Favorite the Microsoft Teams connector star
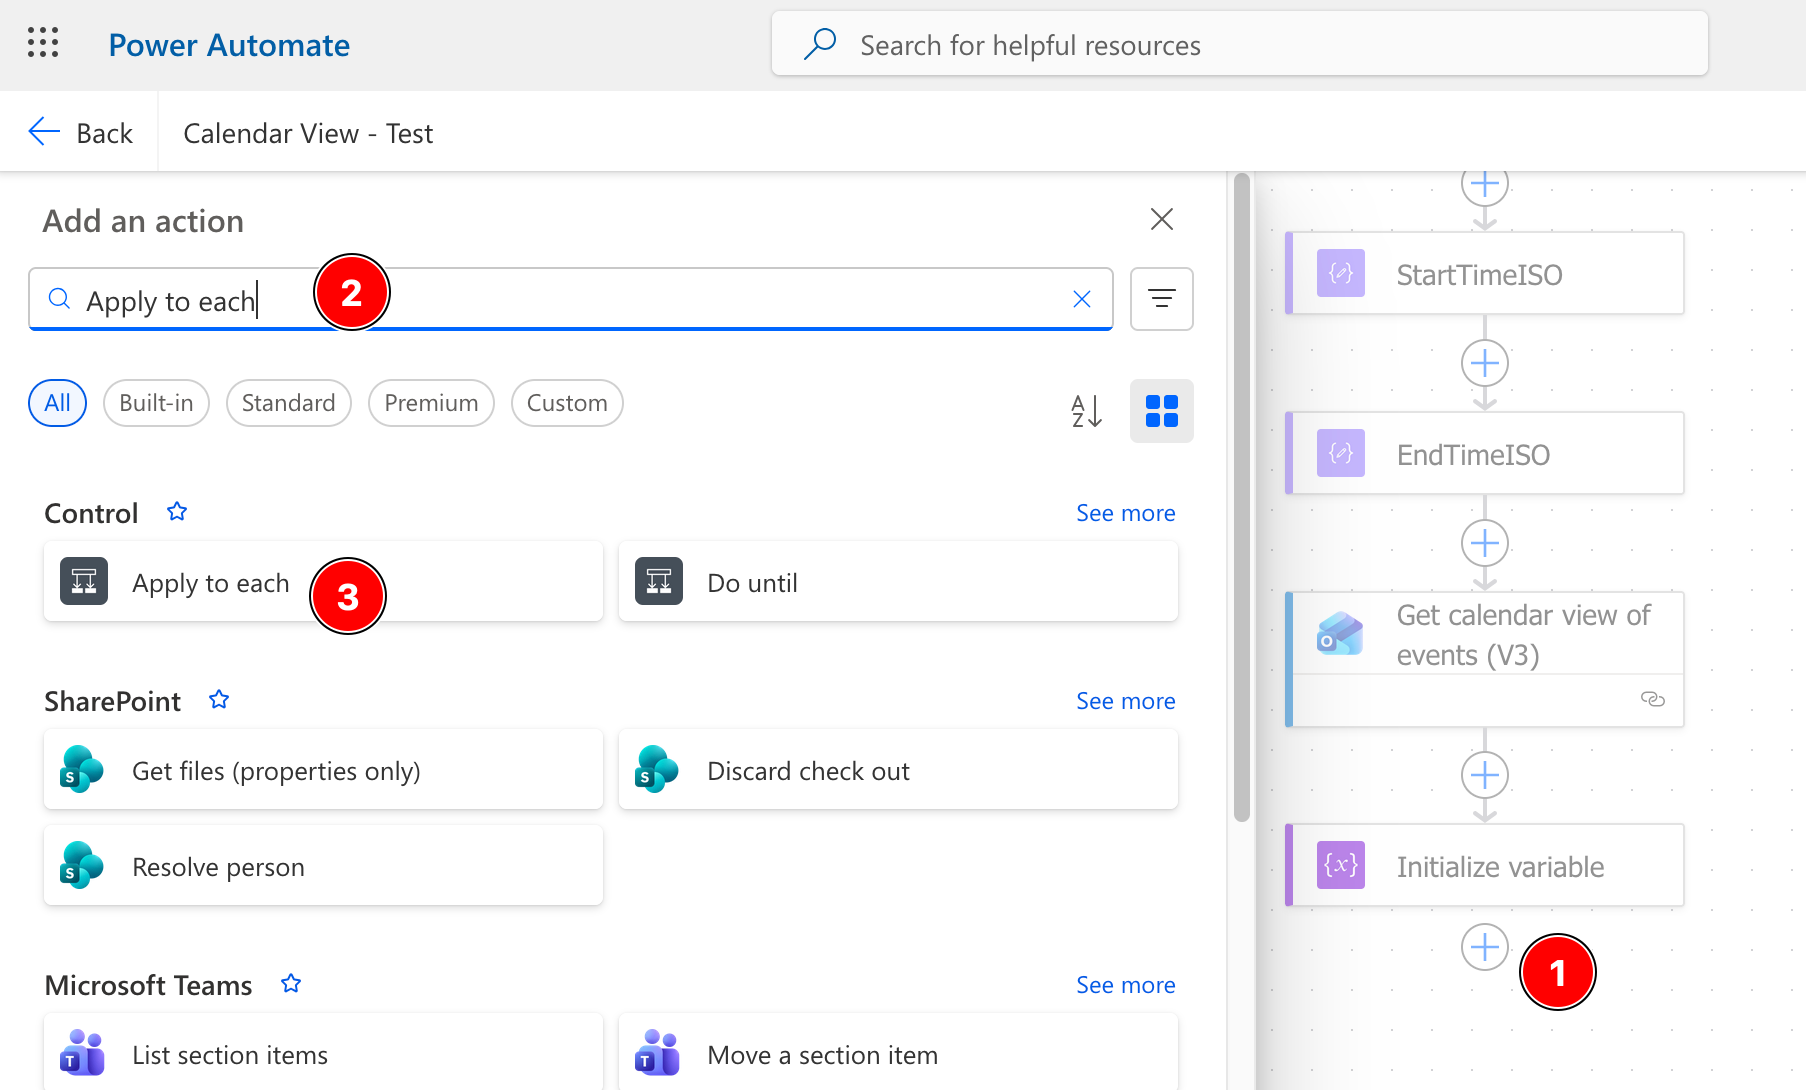Viewport: 1806px width, 1090px height. tap(291, 984)
